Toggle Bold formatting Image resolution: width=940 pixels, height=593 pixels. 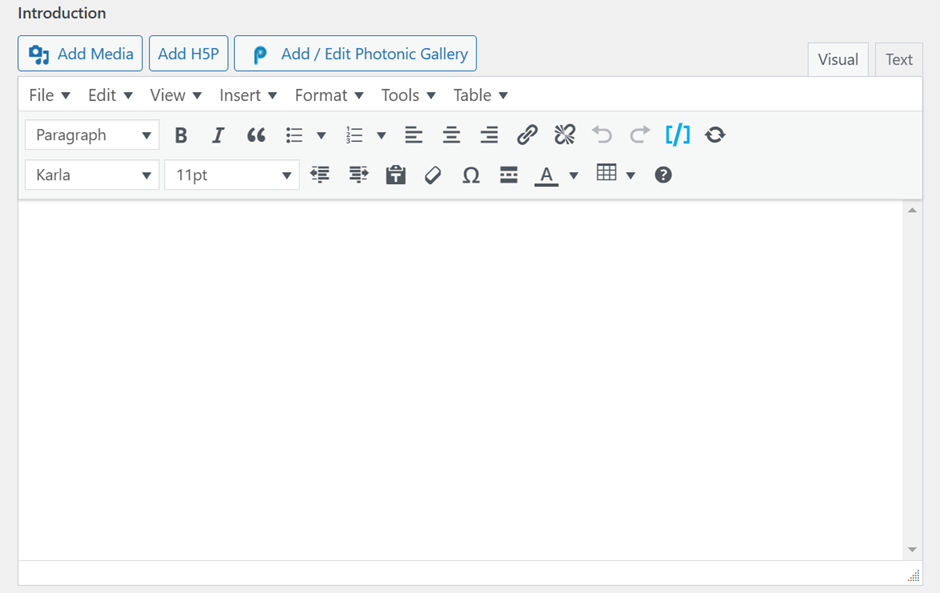[181, 135]
